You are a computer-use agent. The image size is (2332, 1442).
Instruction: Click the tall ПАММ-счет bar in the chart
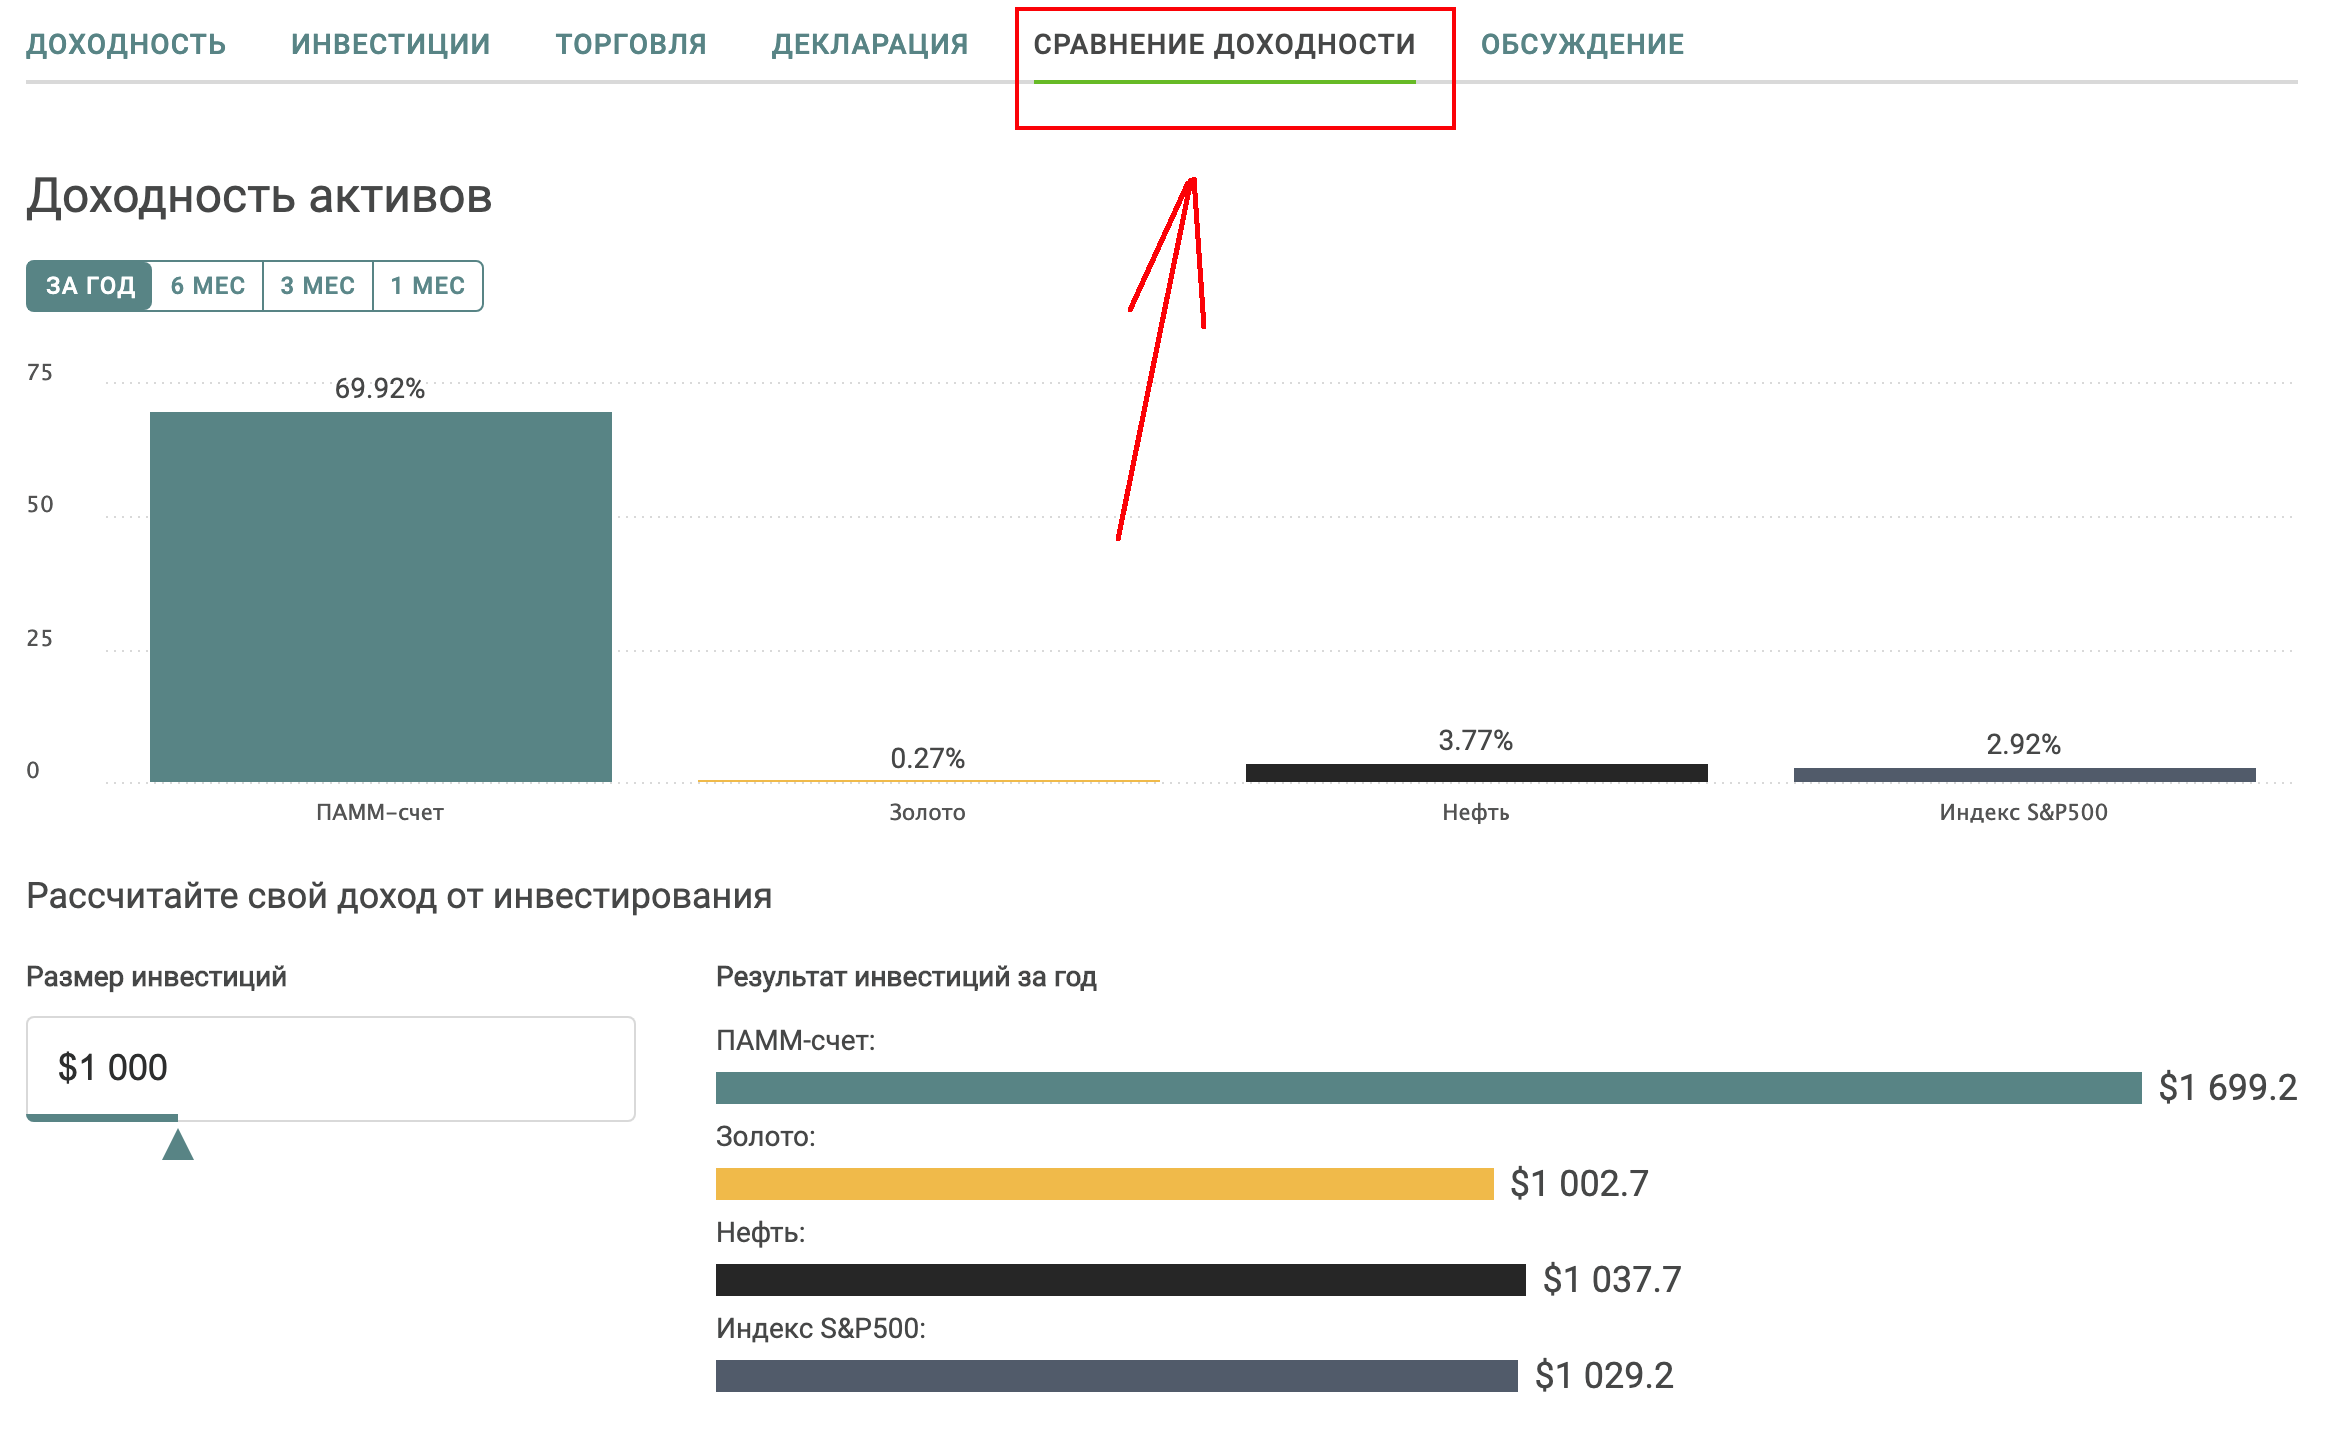(x=380, y=596)
